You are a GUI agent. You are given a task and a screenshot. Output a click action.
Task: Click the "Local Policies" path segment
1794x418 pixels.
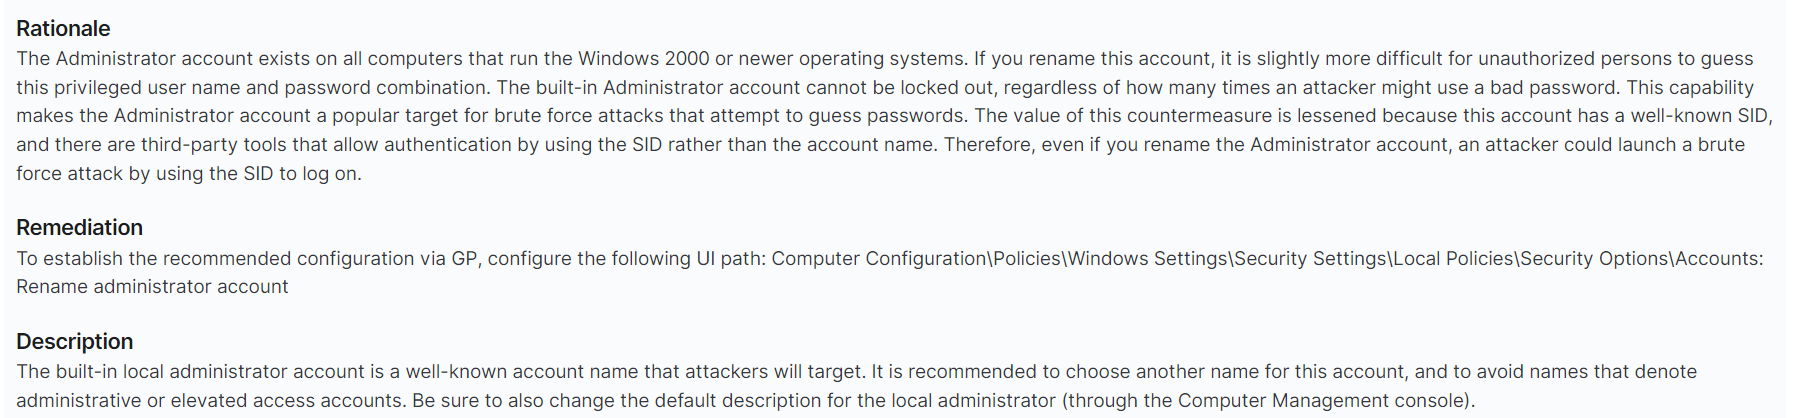(1454, 259)
